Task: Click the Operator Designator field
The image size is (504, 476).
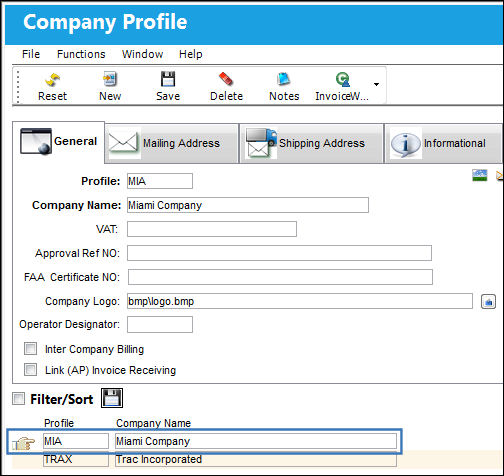Action: [160, 325]
